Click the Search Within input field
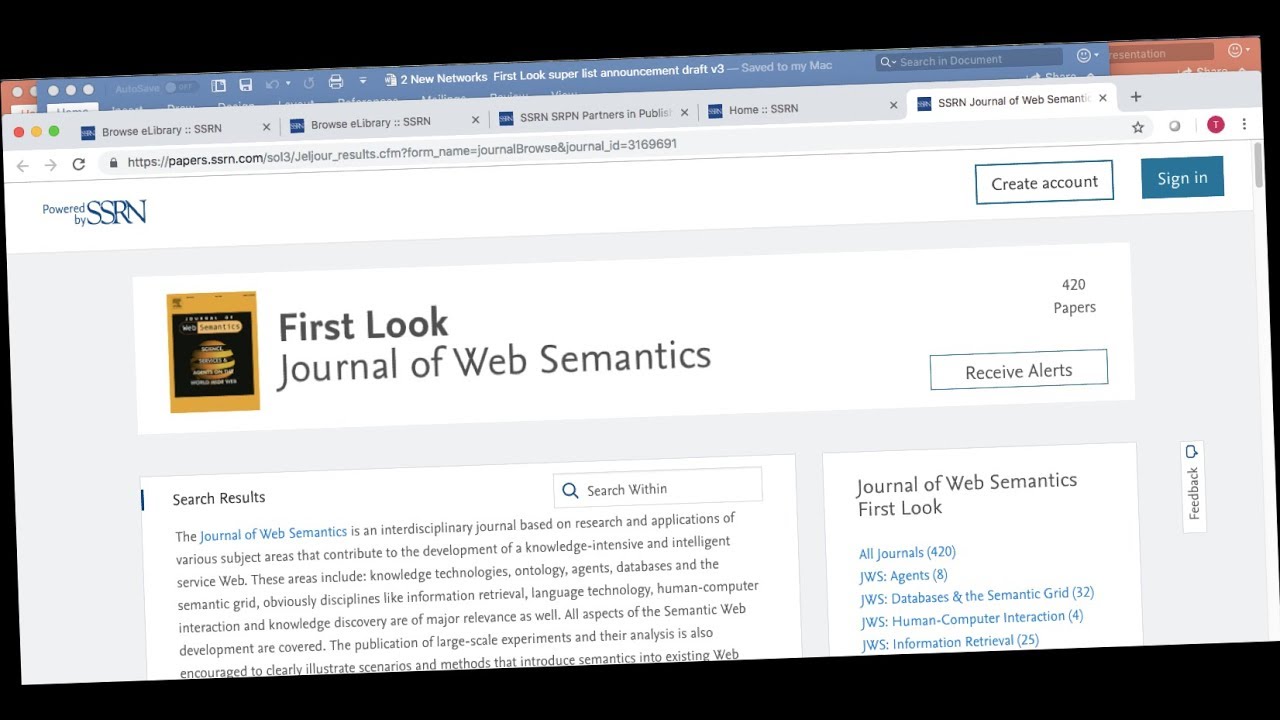The height and width of the screenshot is (720, 1280). coord(658,488)
